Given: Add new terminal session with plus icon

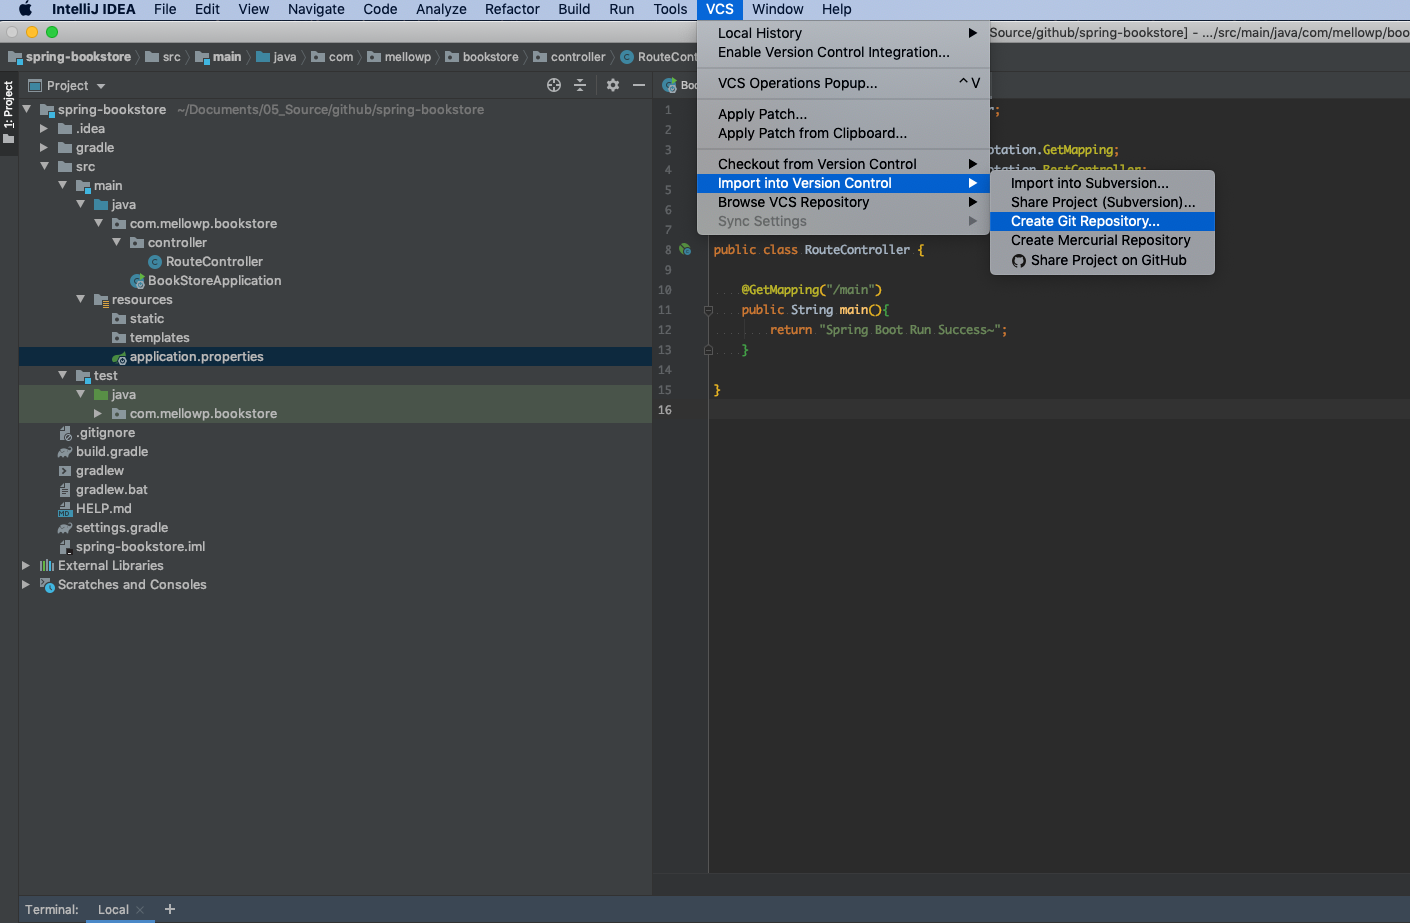Looking at the screenshot, I should 170,909.
